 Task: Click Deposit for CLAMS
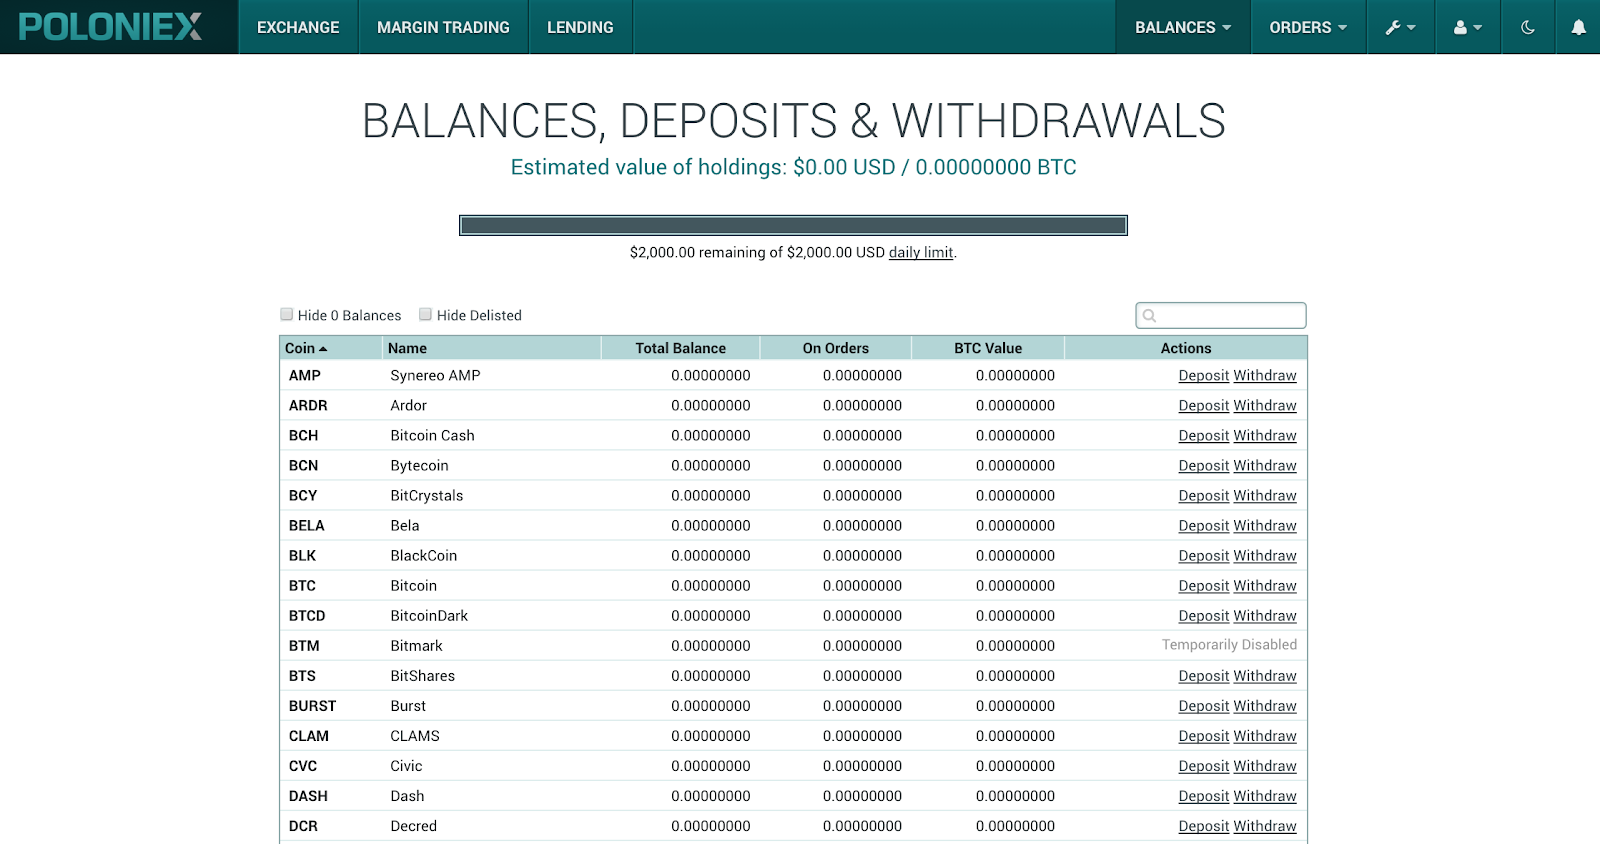tap(1203, 735)
